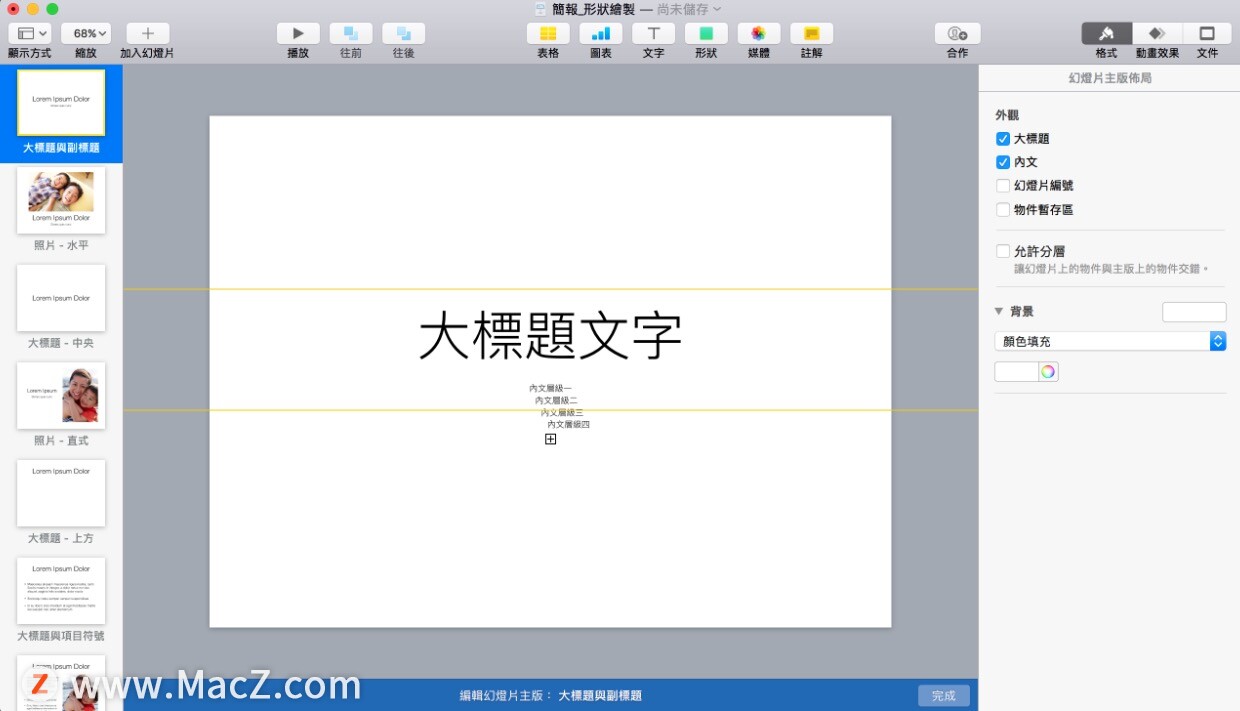The image size is (1240, 711).
Task: Click the 完成 done button
Action: click(943, 696)
